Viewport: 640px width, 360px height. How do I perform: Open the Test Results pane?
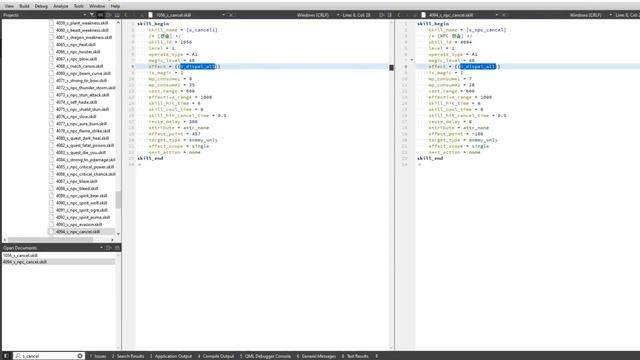tap(355, 356)
